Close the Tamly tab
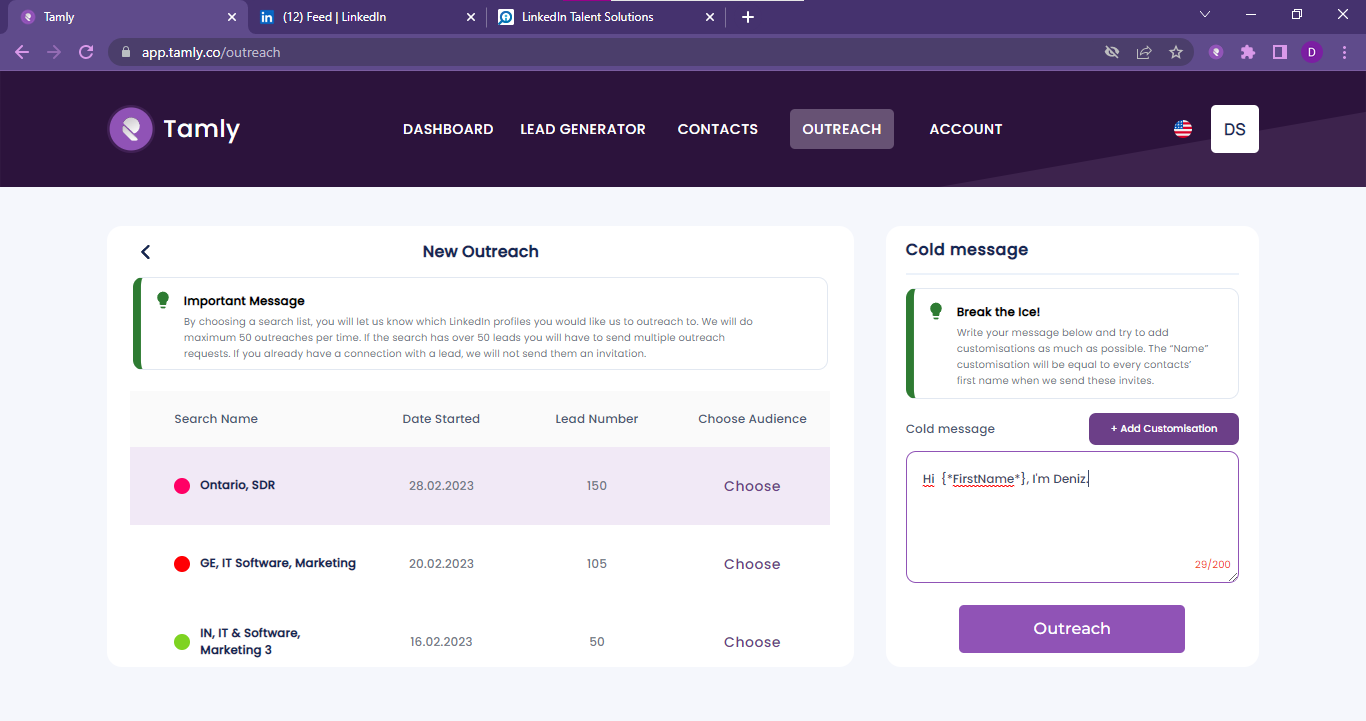This screenshot has height=721, width=1366. [x=232, y=17]
